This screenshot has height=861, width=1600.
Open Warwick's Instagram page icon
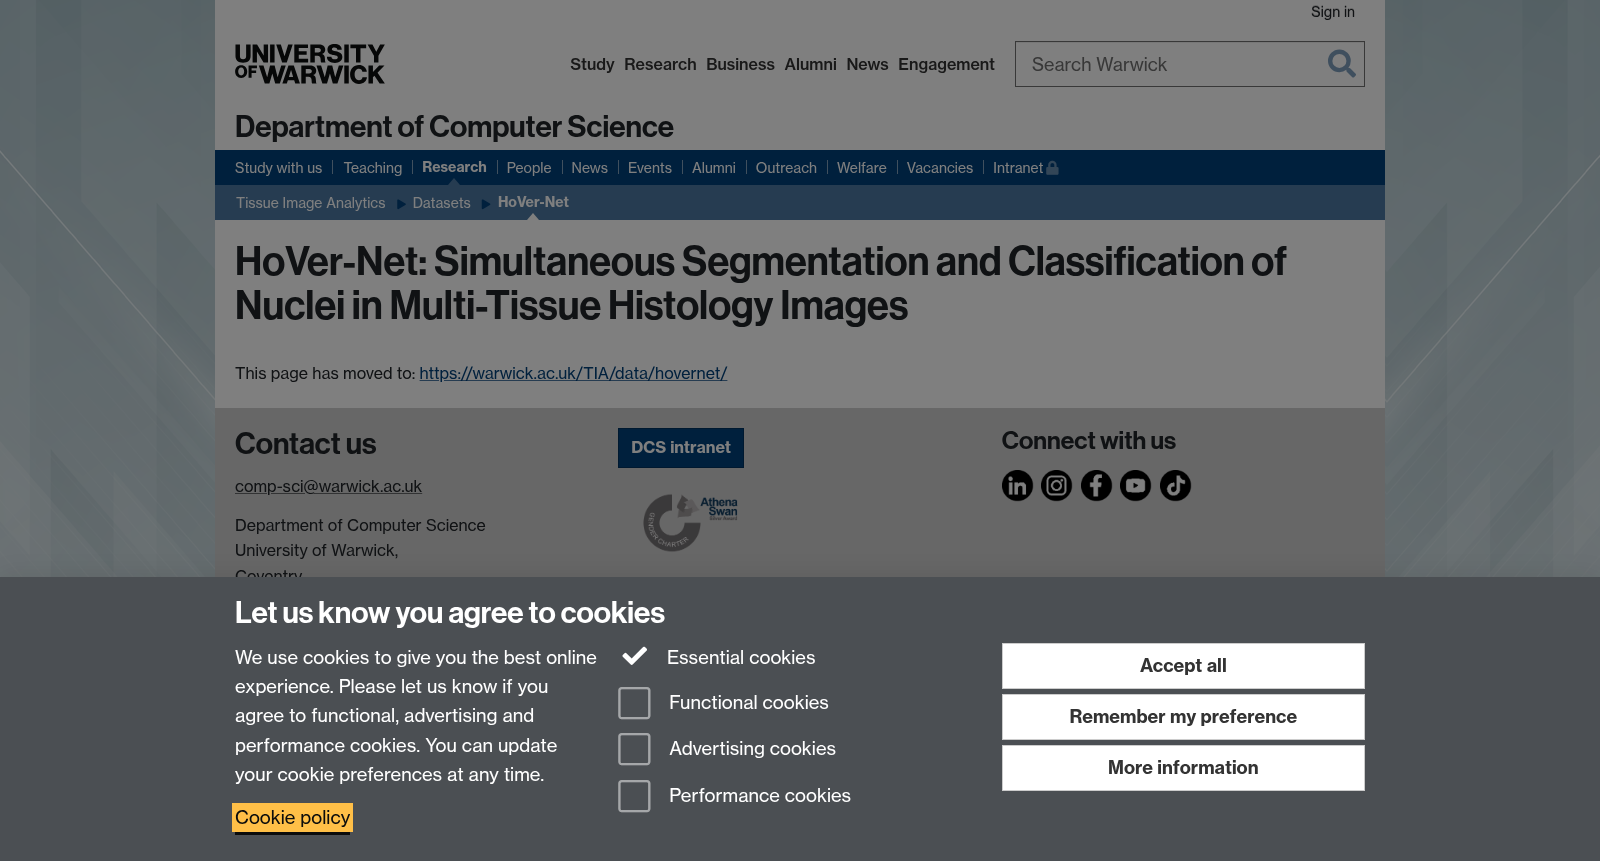(1057, 486)
